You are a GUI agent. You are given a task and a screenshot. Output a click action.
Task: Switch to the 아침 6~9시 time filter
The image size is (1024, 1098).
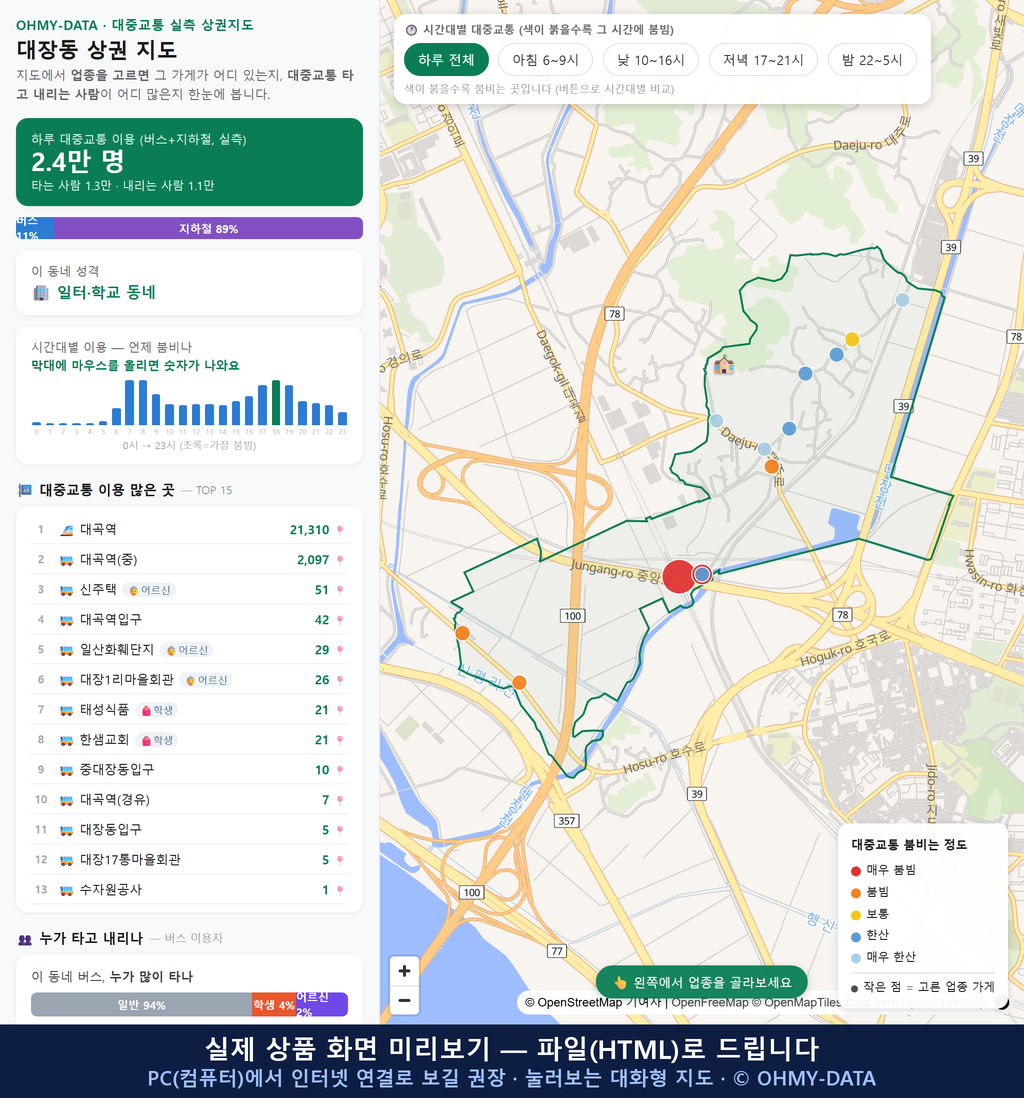(546, 60)
